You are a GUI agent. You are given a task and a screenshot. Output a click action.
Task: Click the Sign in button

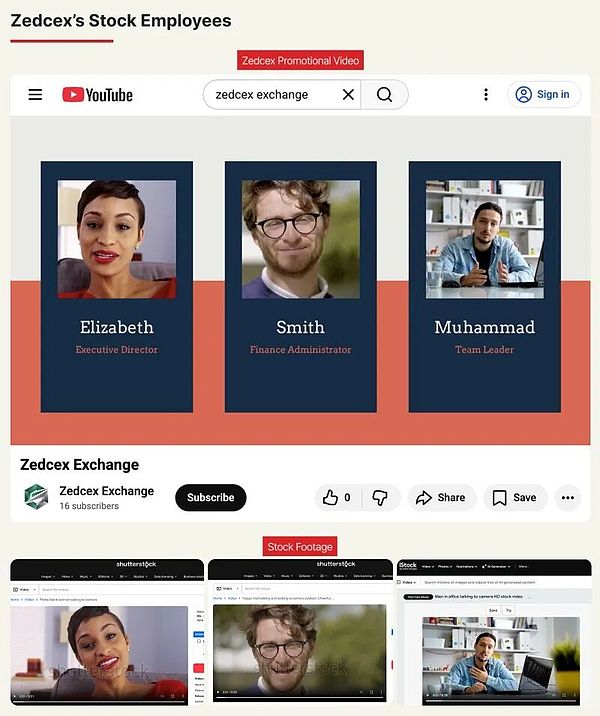point(543,95)
